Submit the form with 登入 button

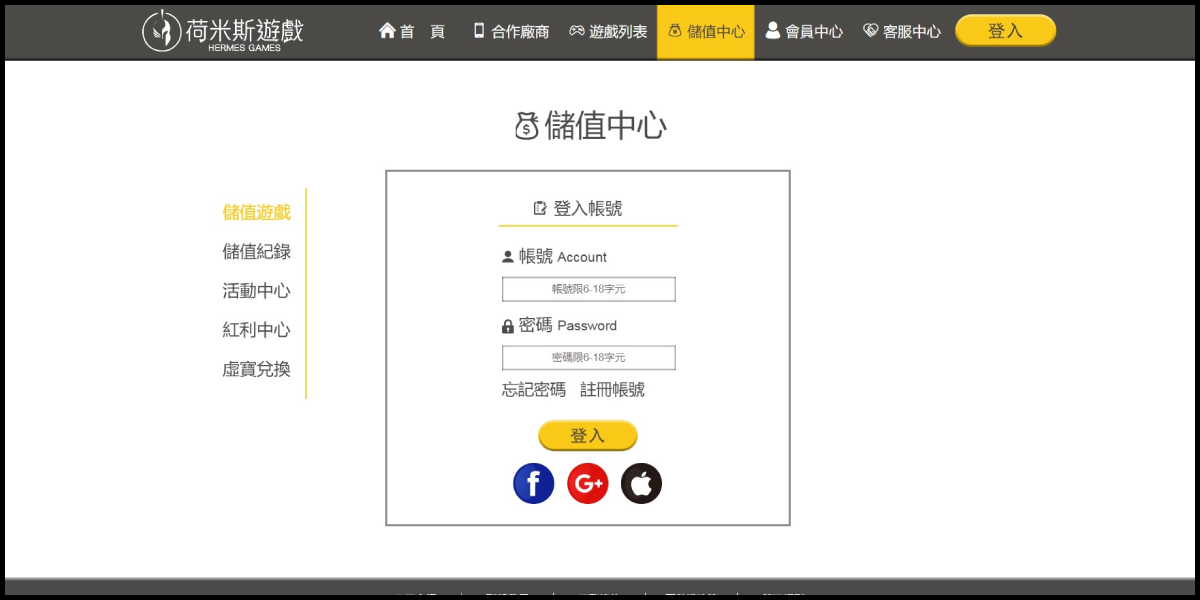click(587, 436)
